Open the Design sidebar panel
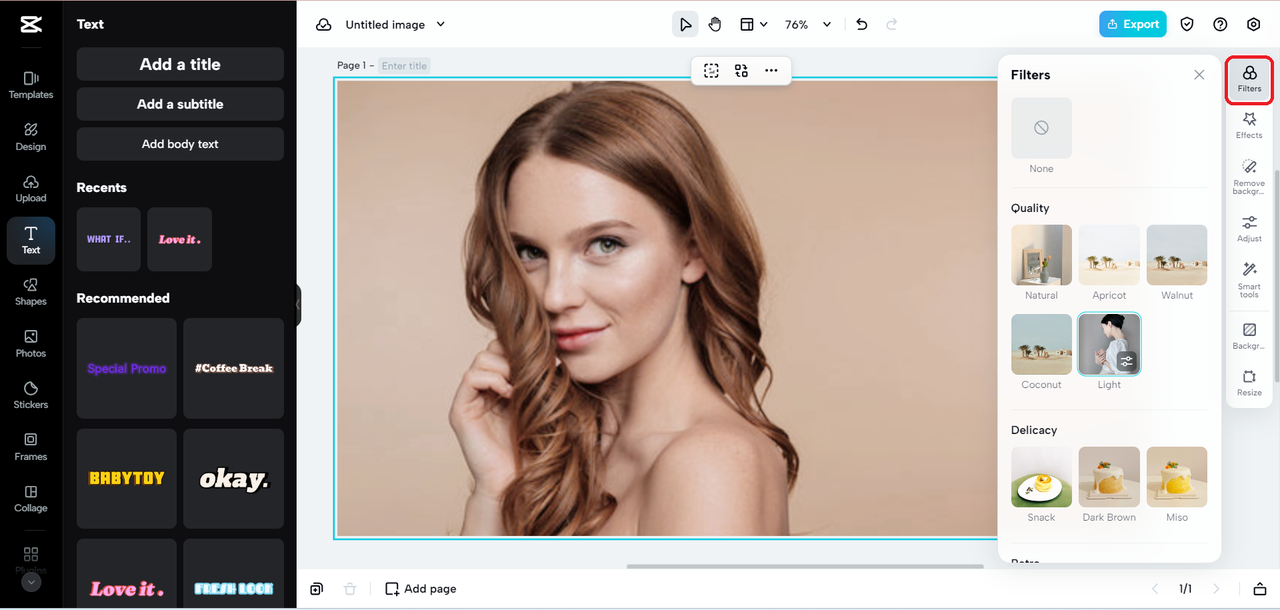Image resolution: width=1280 pixels, height=610 pixels. click(x=31, y=137)
